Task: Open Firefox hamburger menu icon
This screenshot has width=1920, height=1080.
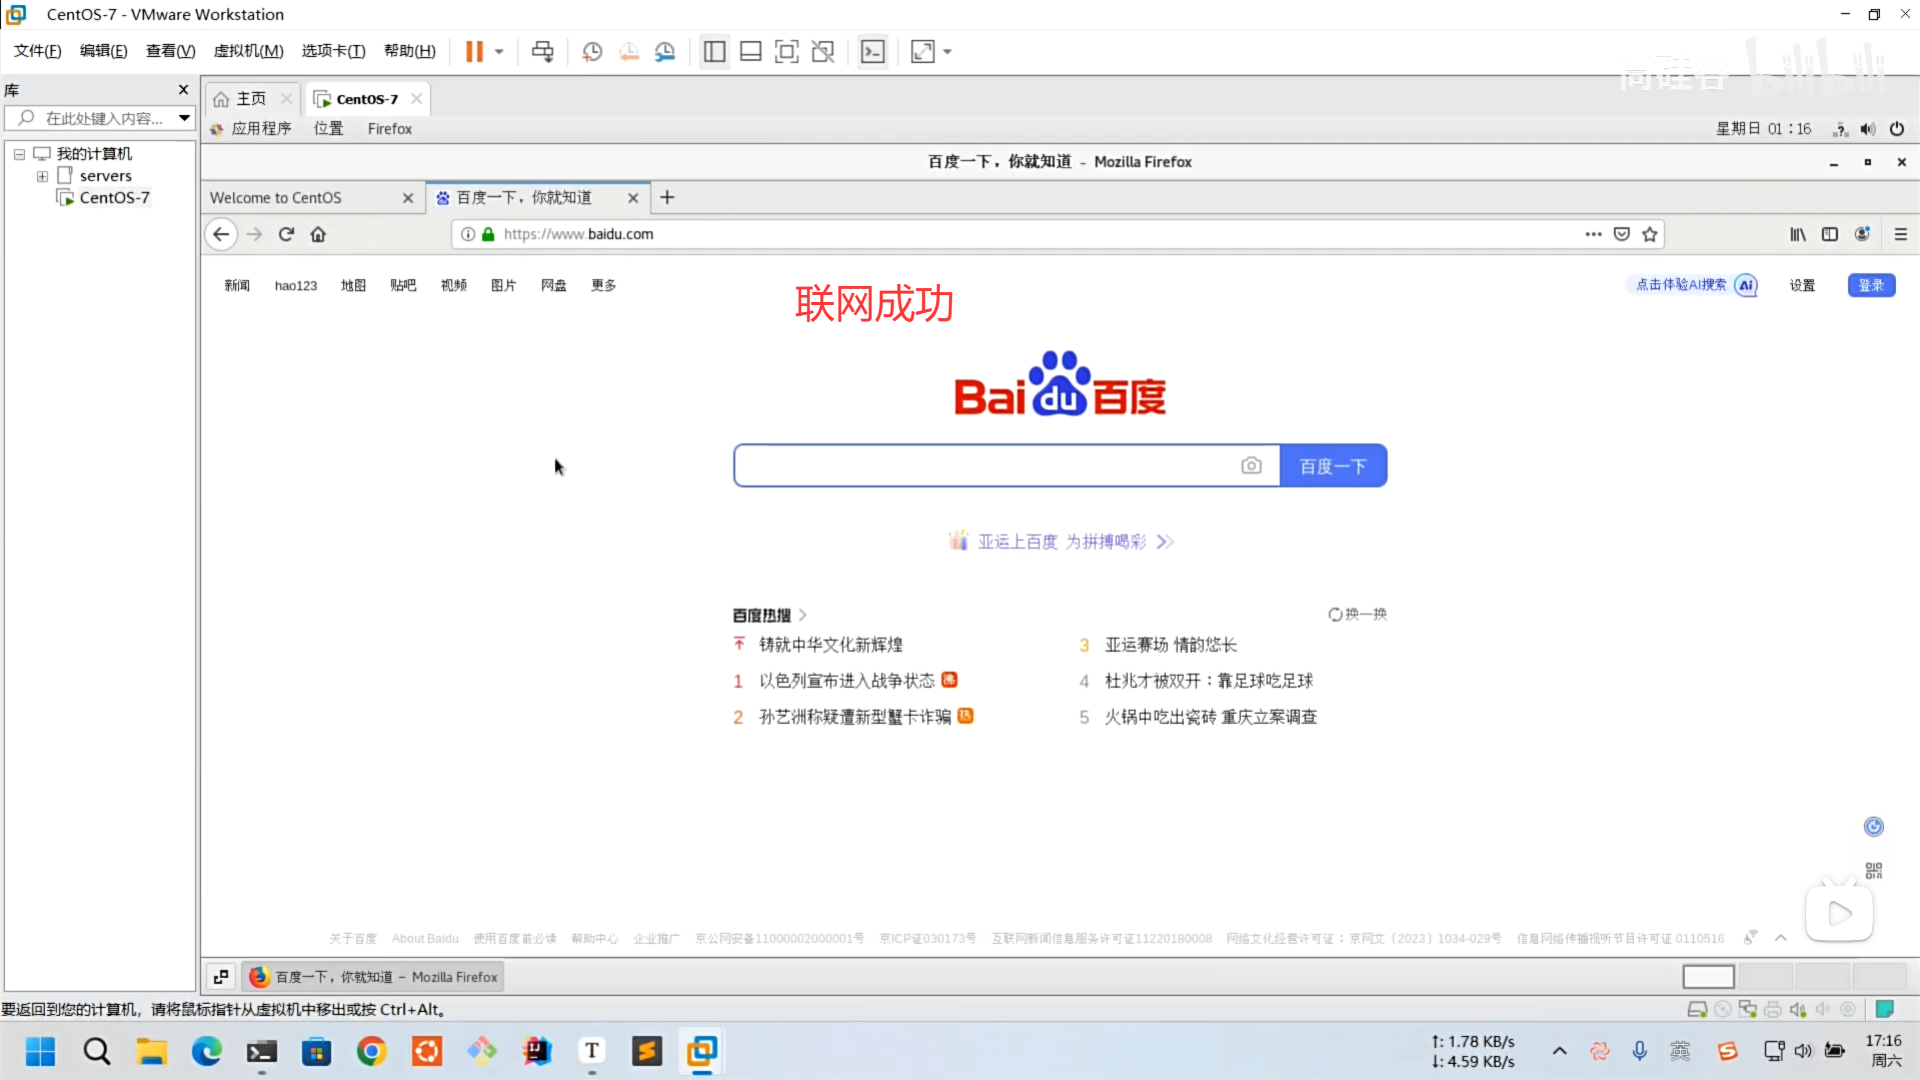Action: point(1900,234)
